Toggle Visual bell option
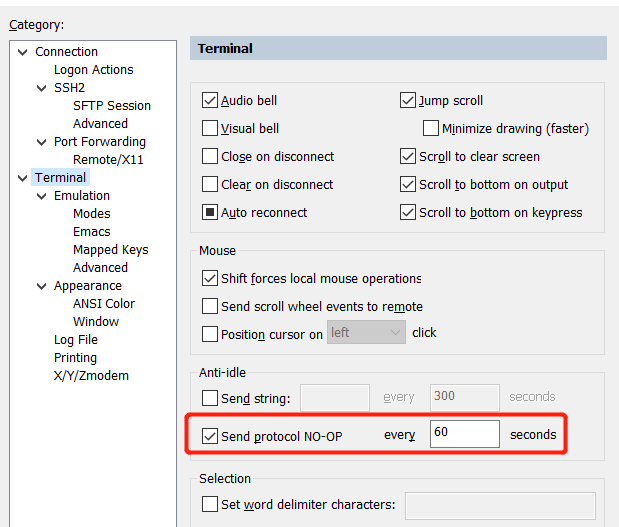This screenshot has width=619, height=527. point(210,128)
